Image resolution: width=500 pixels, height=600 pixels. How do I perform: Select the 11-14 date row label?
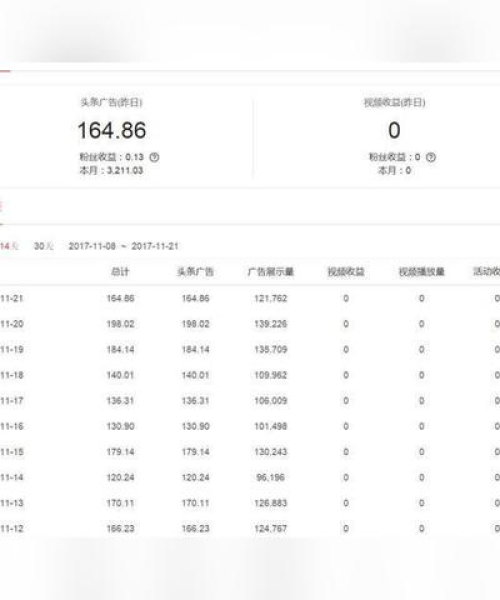pos(12,478)
